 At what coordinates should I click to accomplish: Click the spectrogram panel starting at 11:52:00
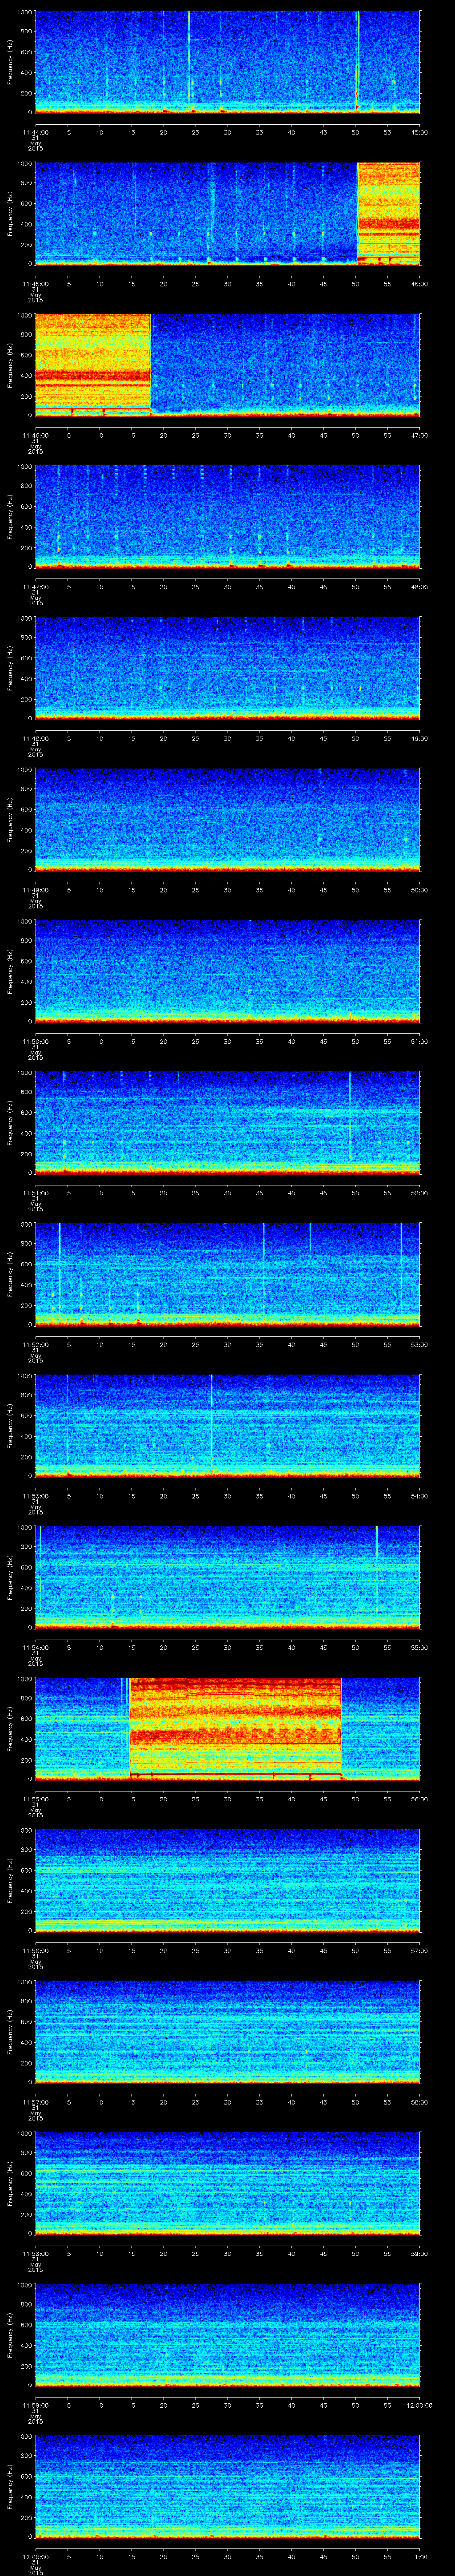(x=227, y=1274)
